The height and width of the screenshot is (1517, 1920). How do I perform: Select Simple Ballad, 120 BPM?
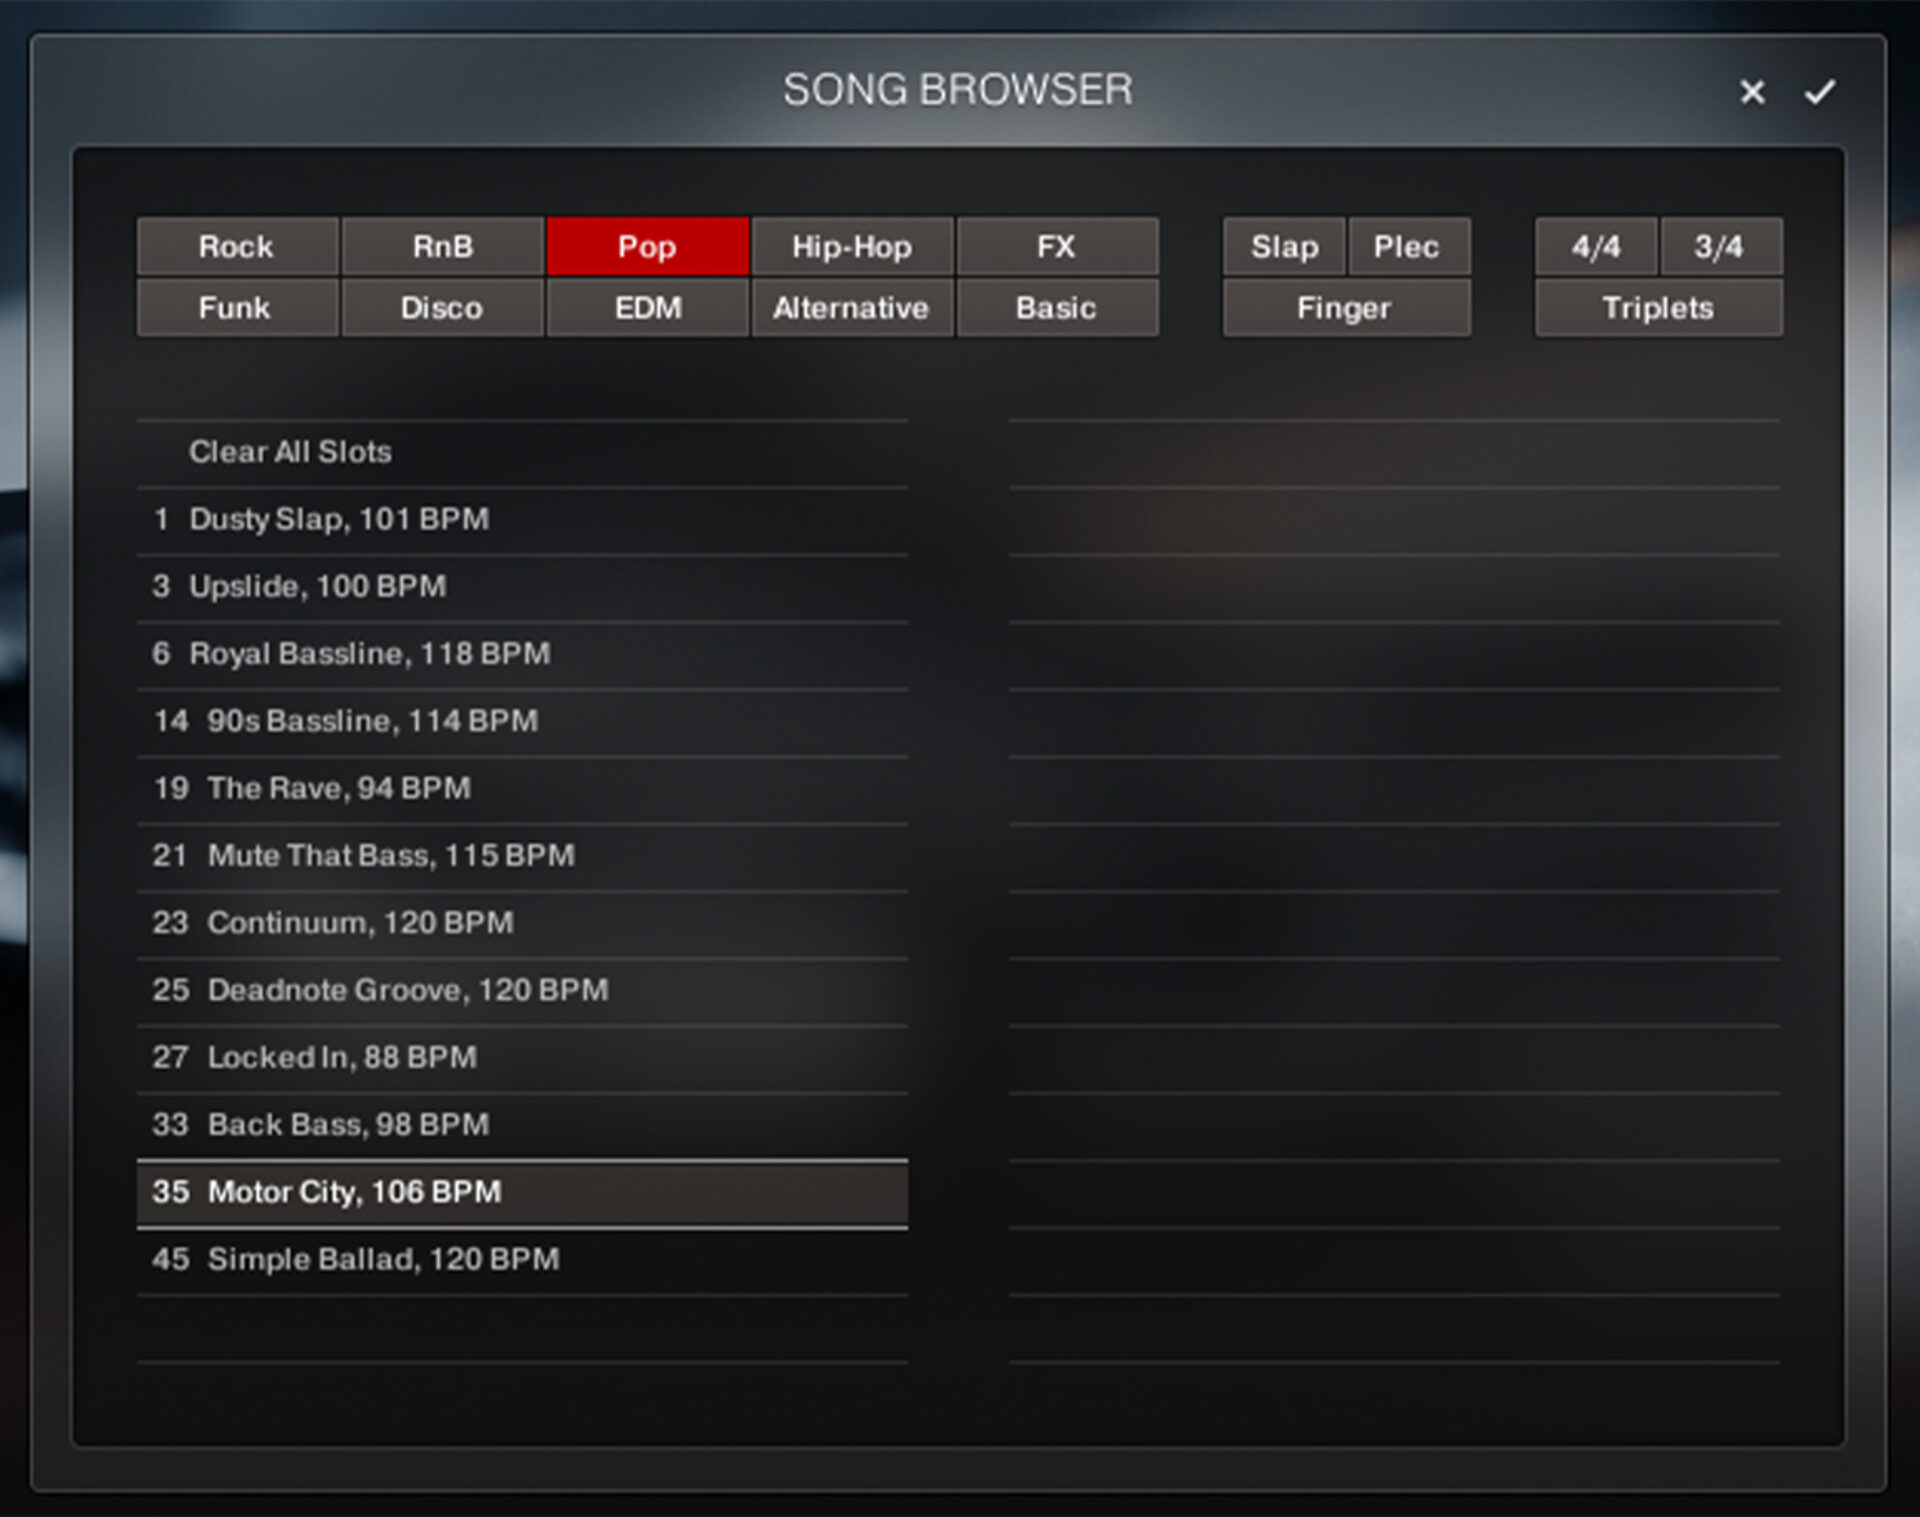383,1259
